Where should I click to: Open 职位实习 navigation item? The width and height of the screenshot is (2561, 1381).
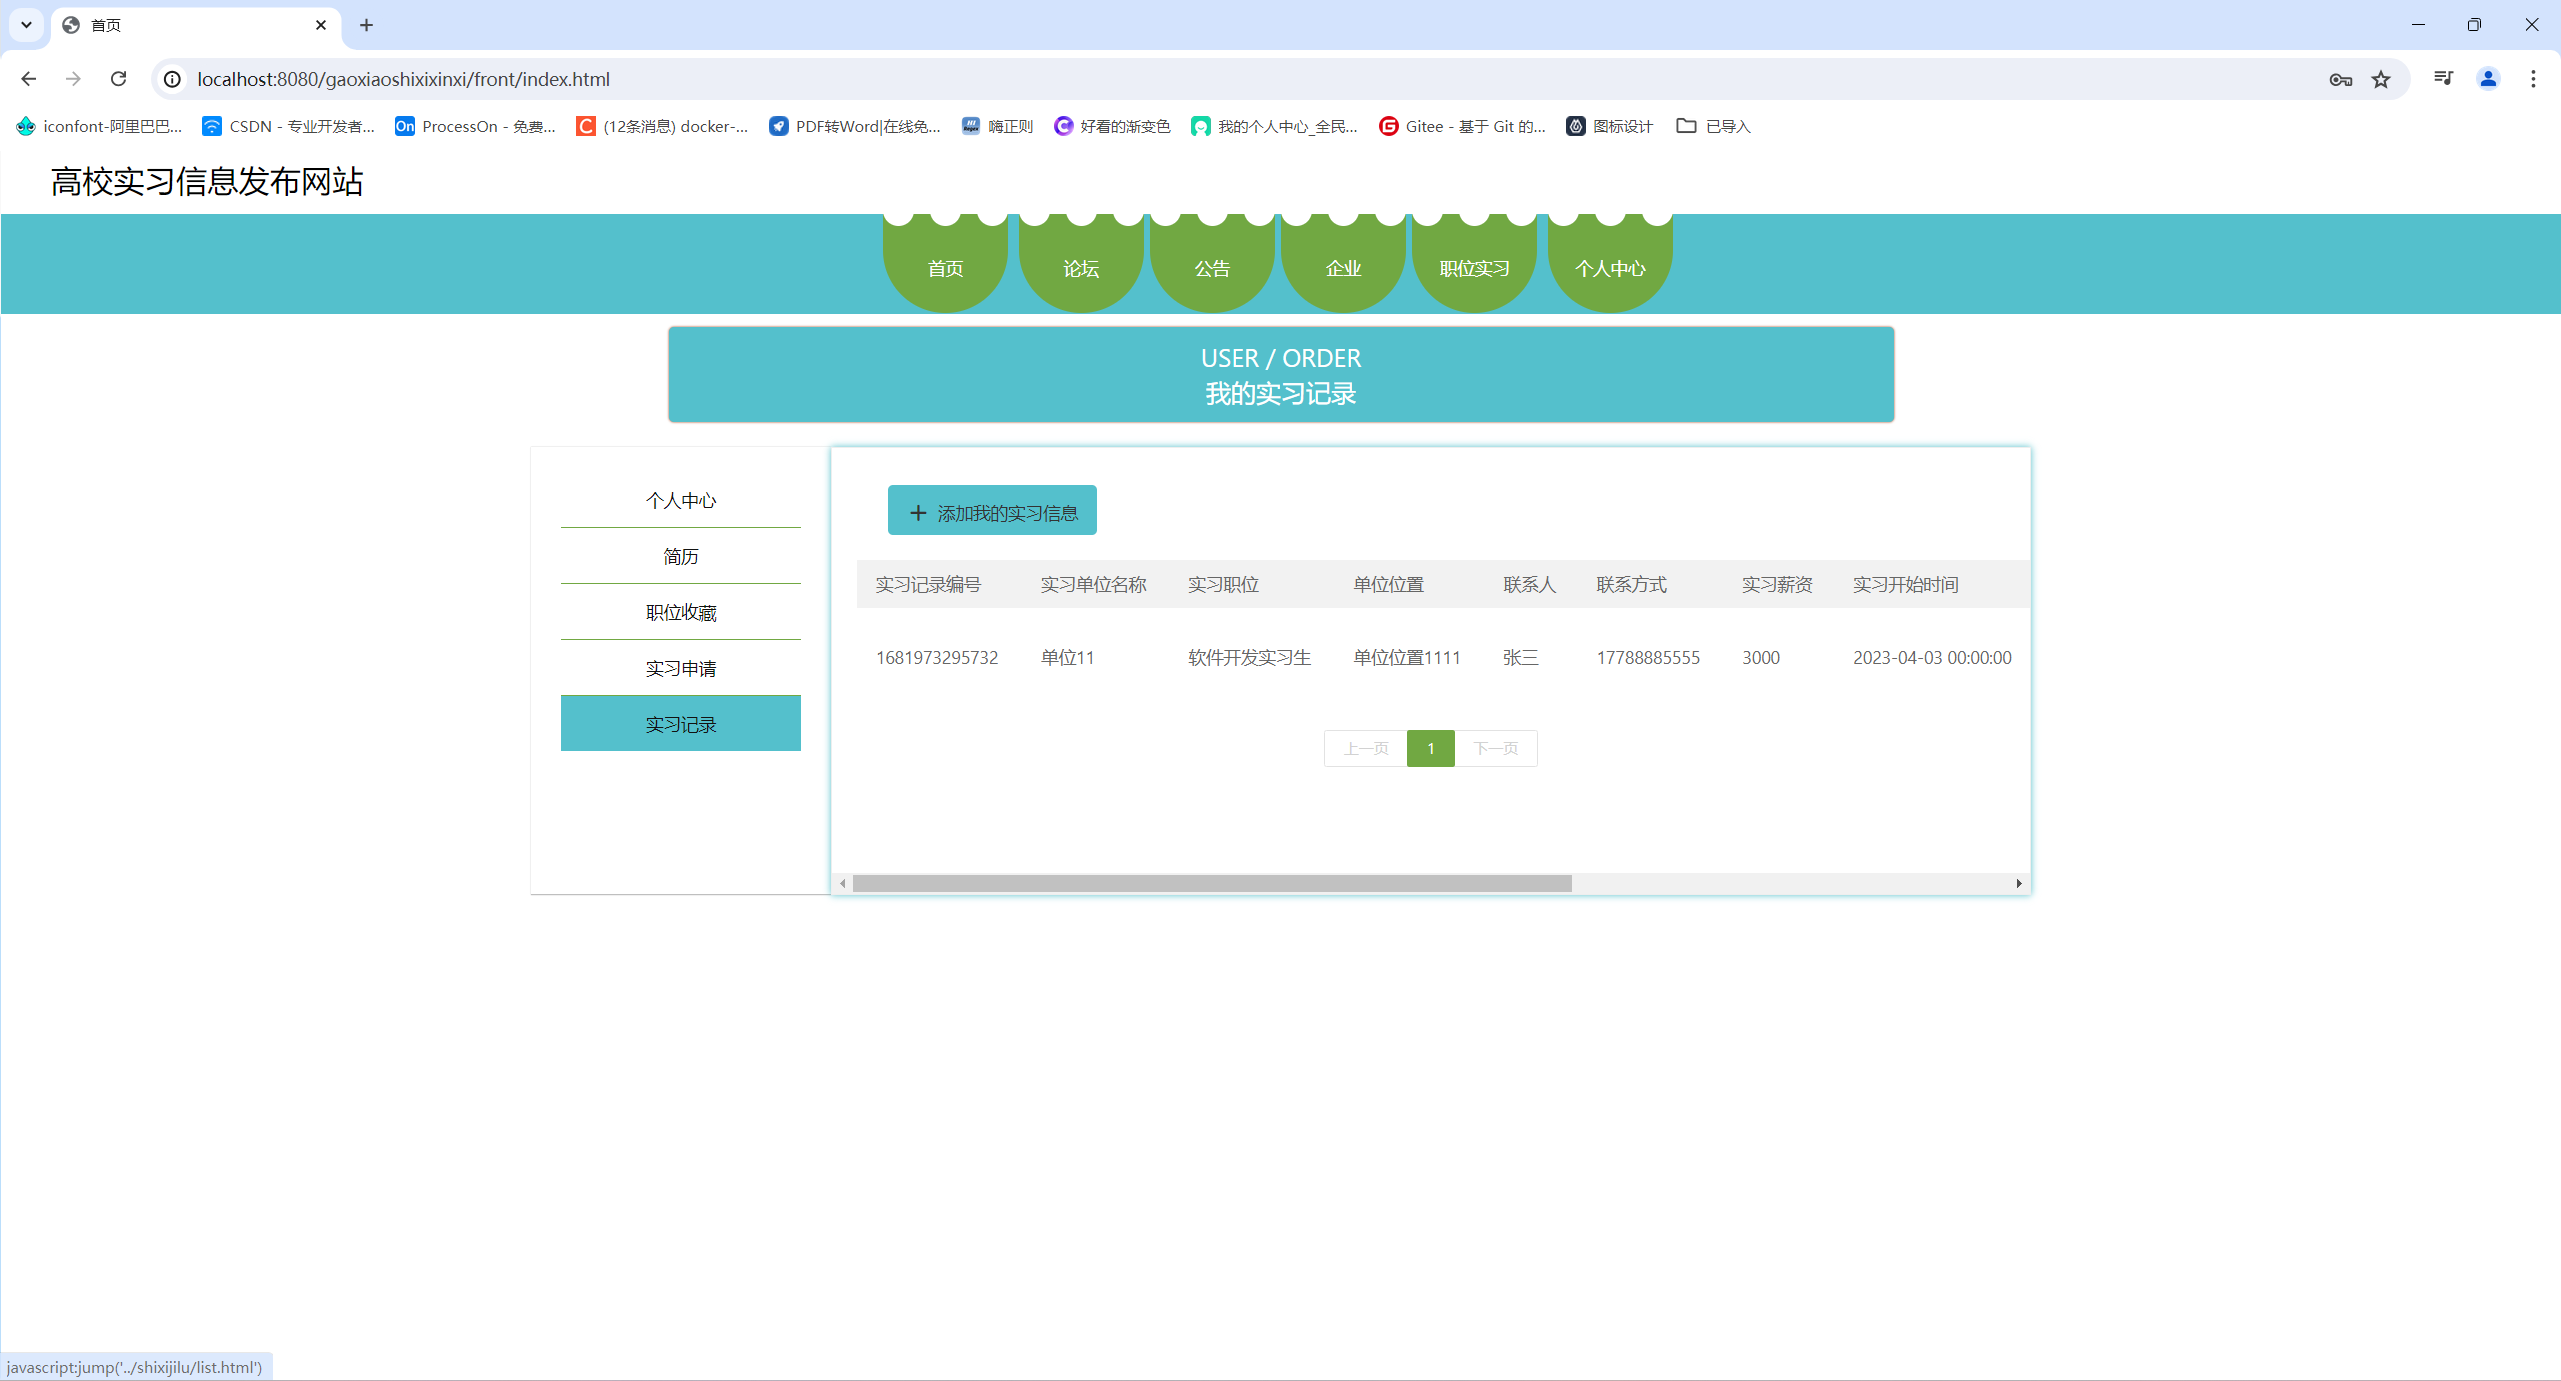[1474, 268]
